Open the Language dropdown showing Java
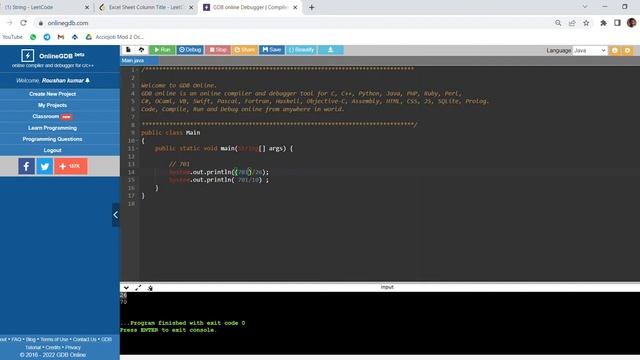This screenshot has height=360, width=640. click(589, 51)
